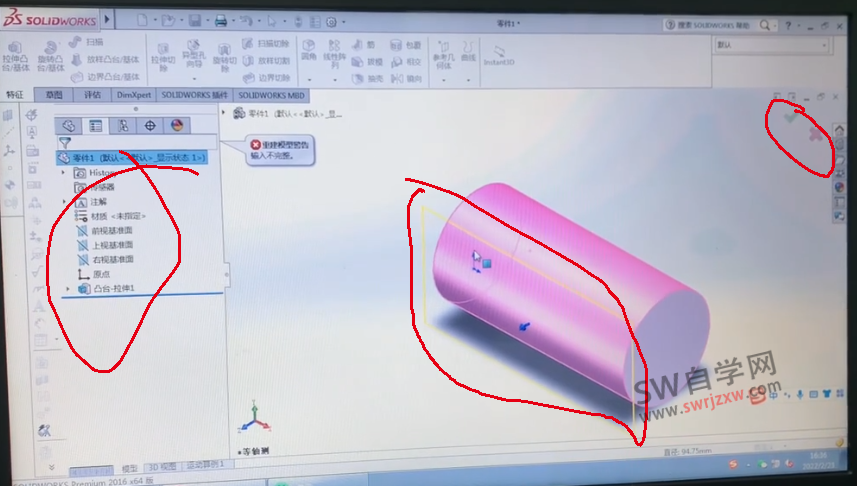Switch to the SOLIDWORKS 插件 tab

[195, 95]
